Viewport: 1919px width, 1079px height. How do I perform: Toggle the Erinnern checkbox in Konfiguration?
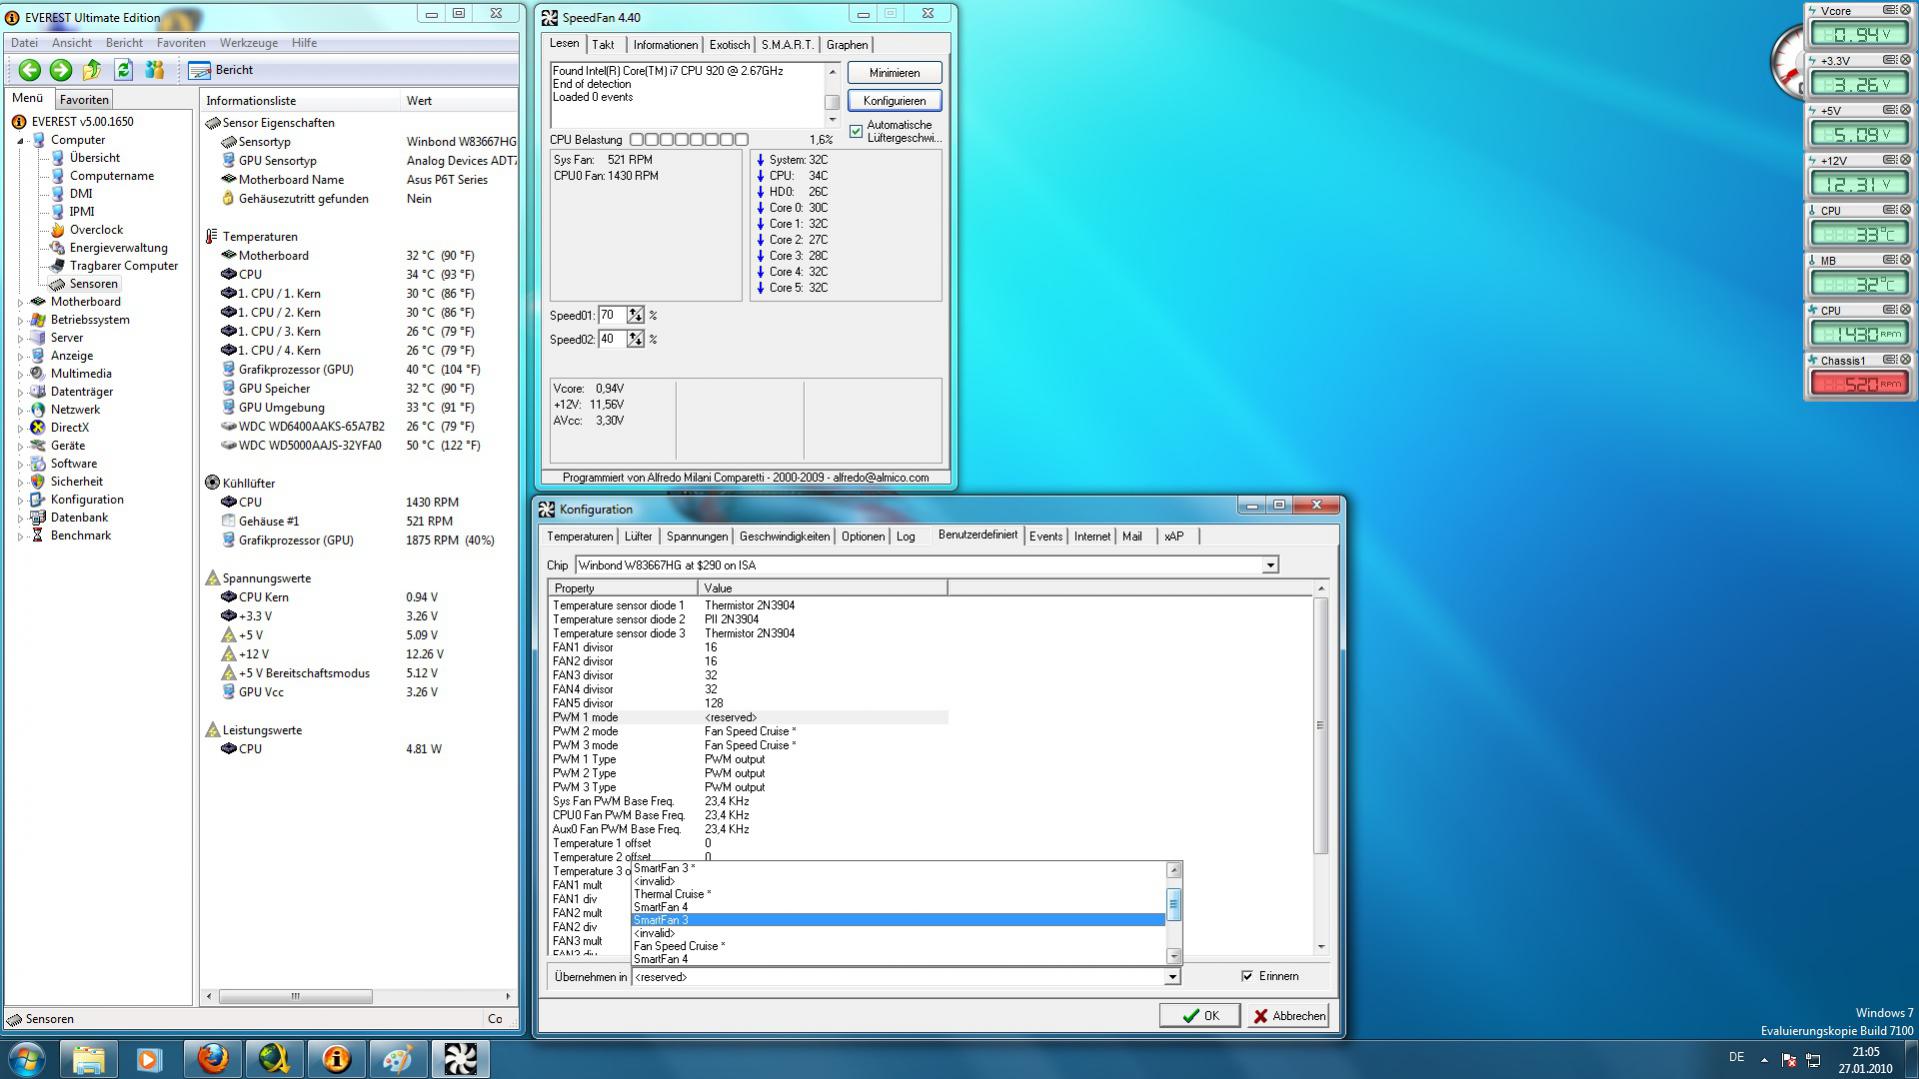coord(1247,976)
